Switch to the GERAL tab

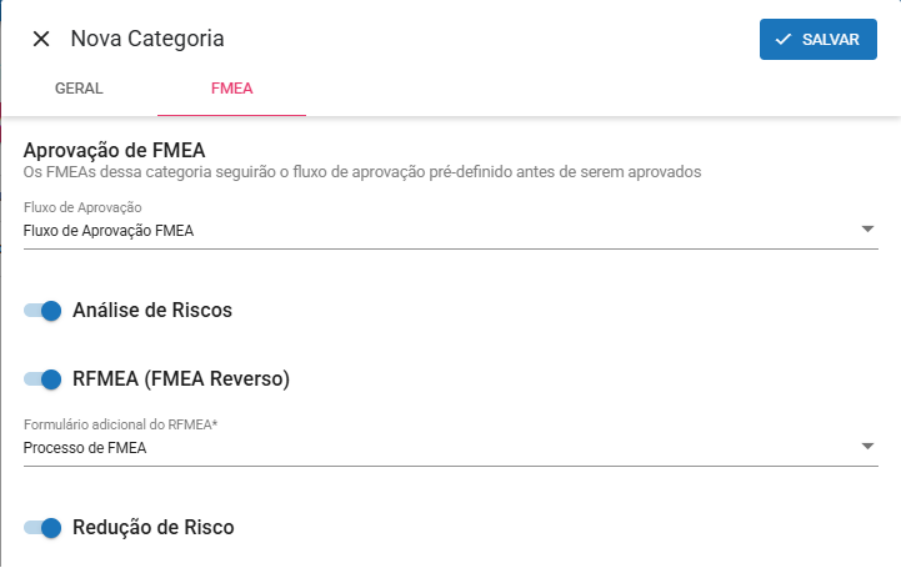pyautogui.click(x=79, y=88)
